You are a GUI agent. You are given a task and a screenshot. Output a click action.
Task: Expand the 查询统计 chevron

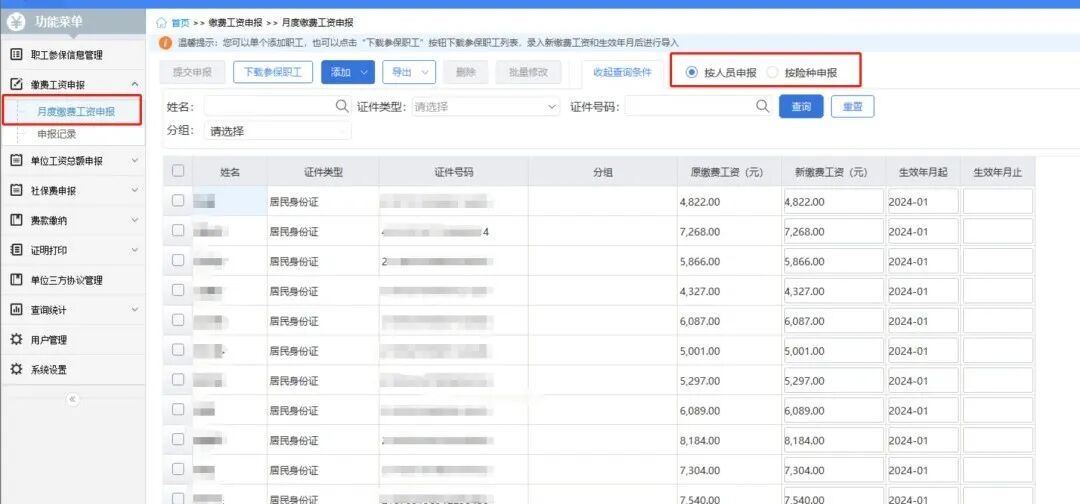click(134, 309)
